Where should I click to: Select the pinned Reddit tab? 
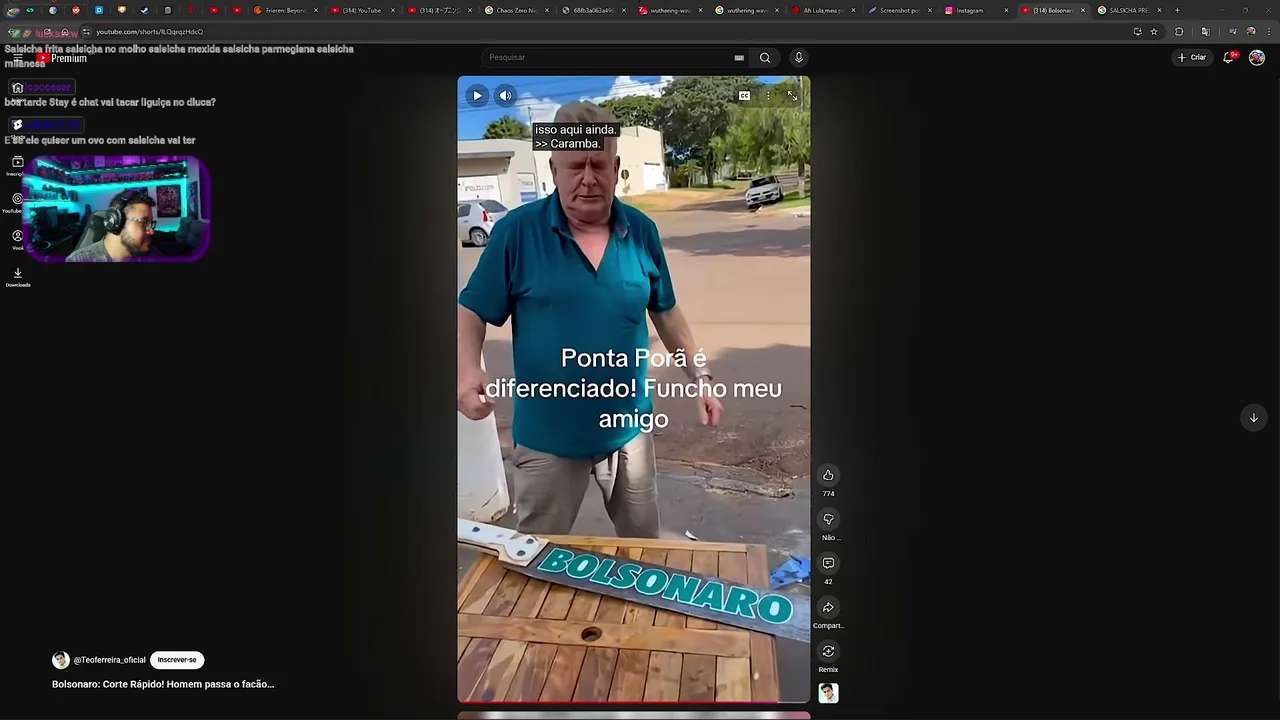[75, 10]
